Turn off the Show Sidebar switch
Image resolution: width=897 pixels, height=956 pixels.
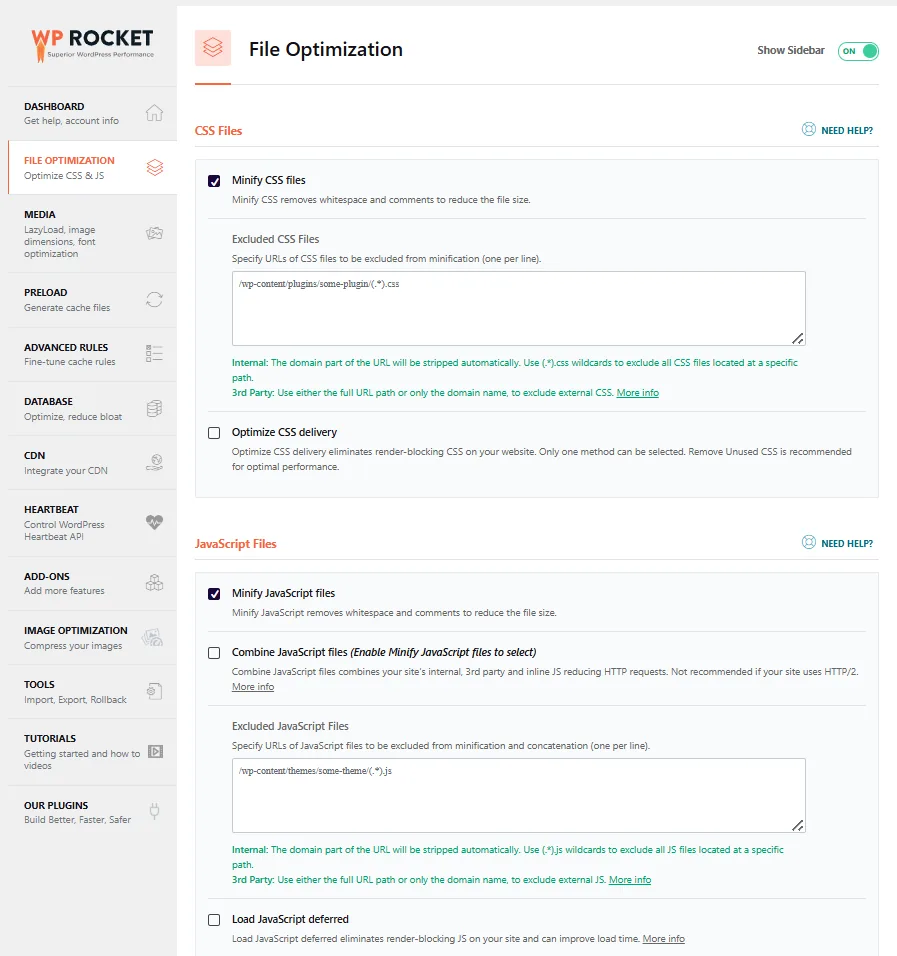[x=858, y=51]
